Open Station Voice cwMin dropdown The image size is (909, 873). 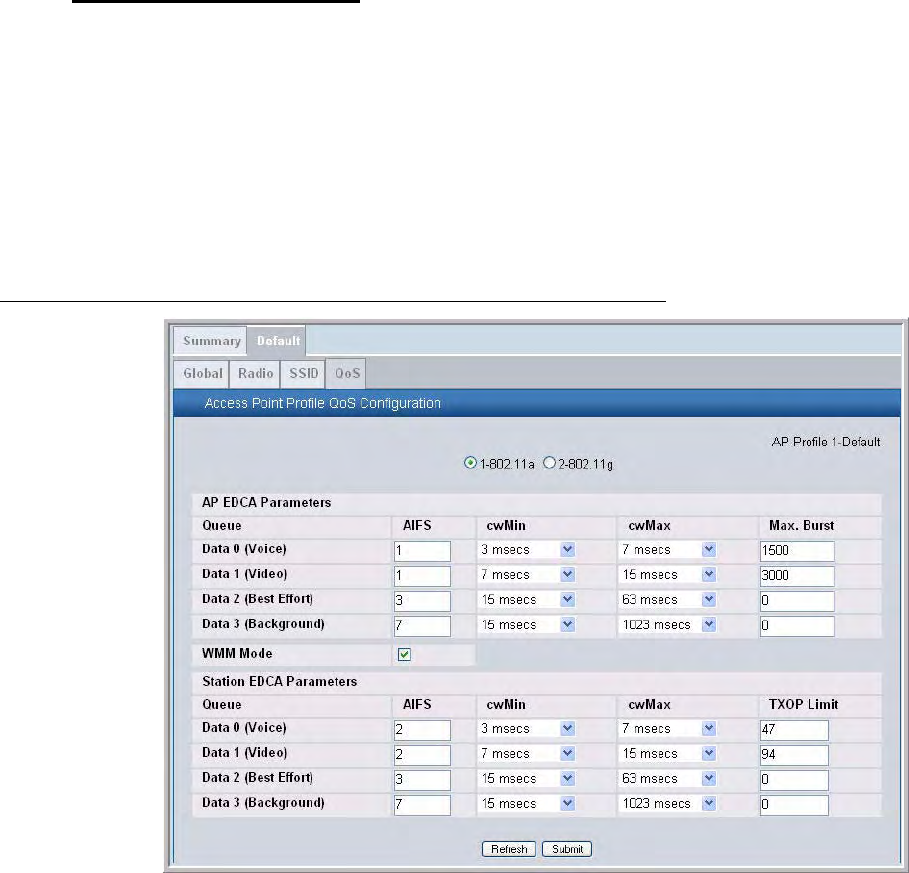(x=527, y=729)
